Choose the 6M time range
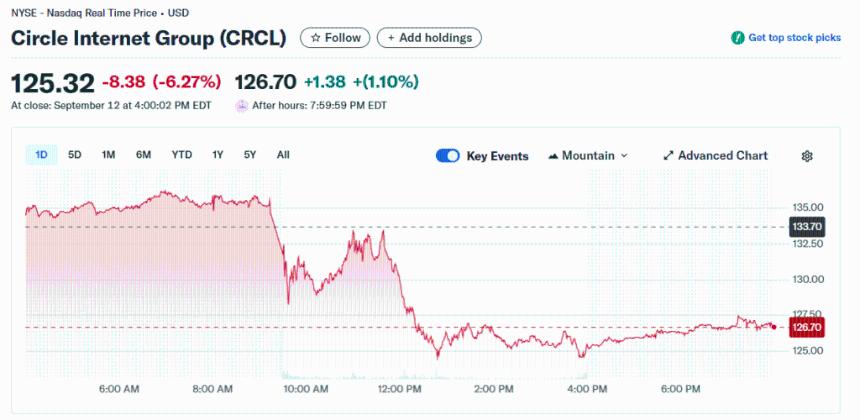This screenshot has height=420, width=860. pyautogui.click(x=144, y=155)
